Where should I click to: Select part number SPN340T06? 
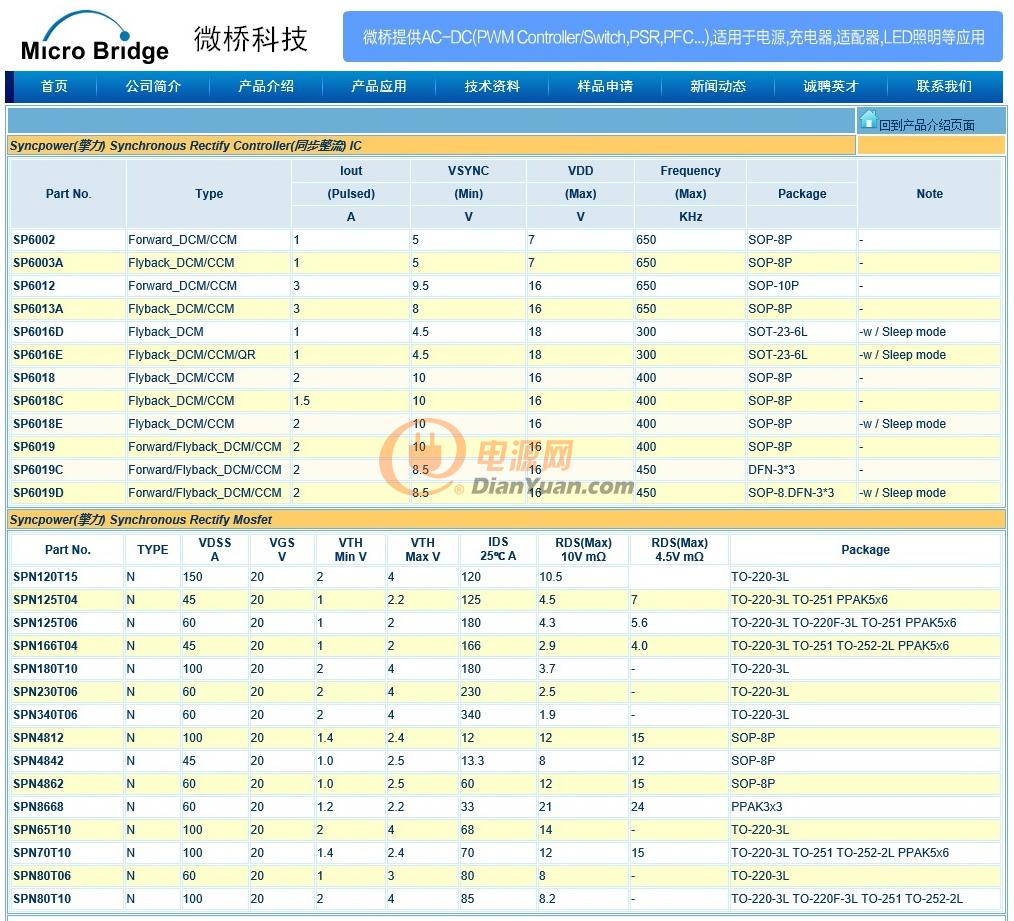[x=45, y=714]
